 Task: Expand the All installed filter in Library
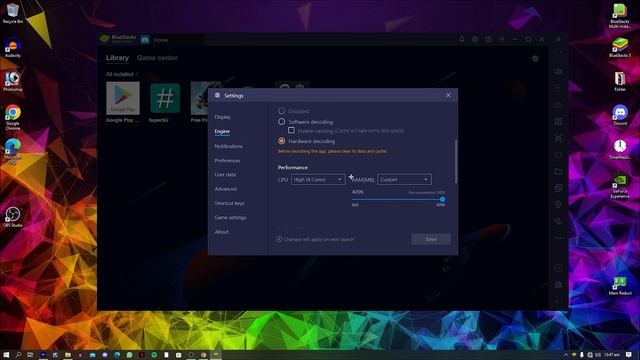(122, 74)
